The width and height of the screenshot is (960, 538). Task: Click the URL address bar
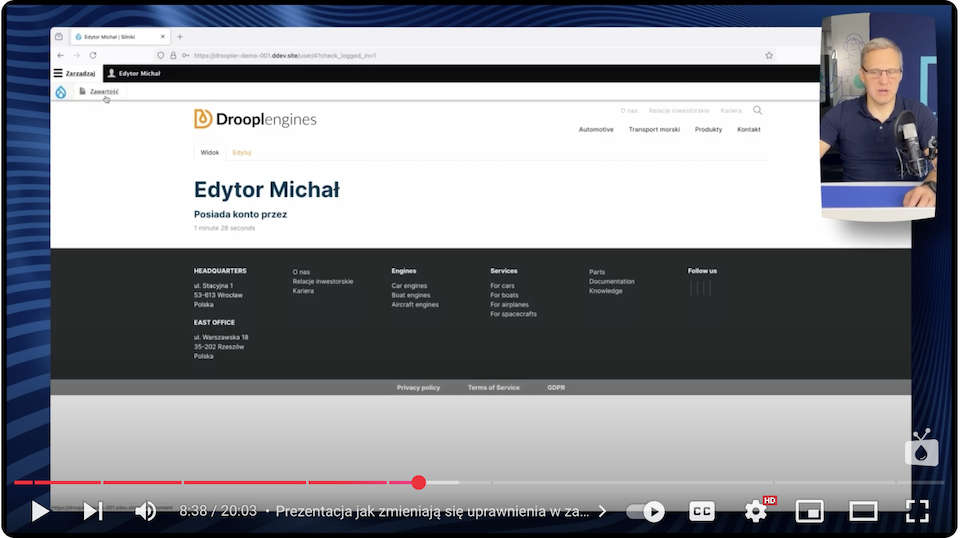click(465, 55)
